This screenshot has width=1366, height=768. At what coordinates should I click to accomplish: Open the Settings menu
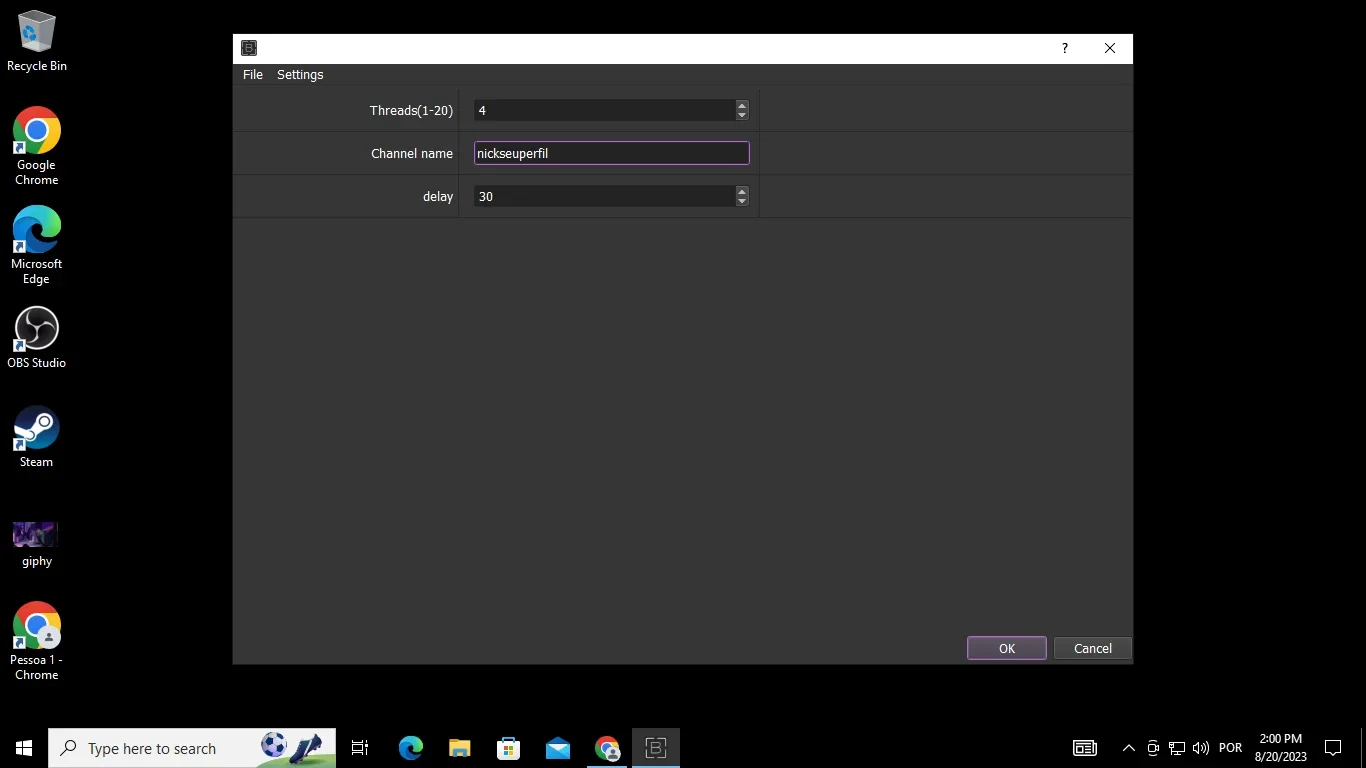point(300,75)
